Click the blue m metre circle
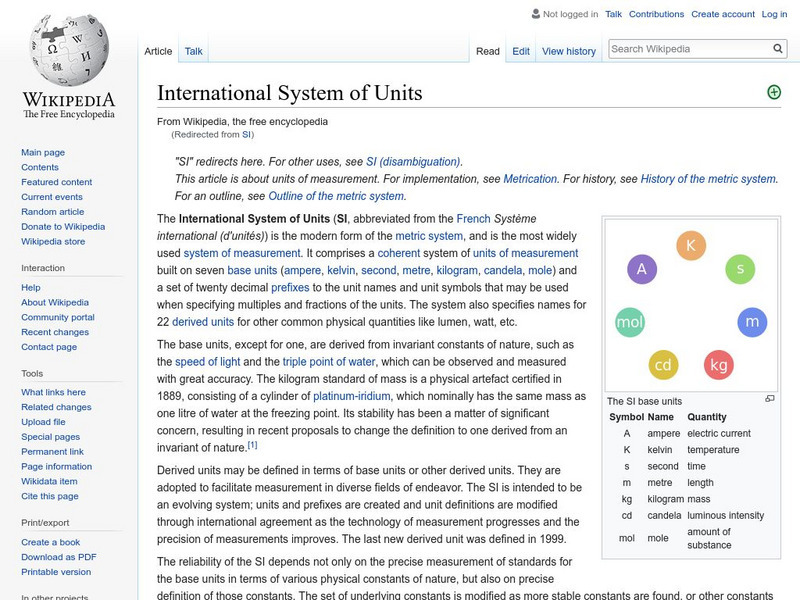 click(x=752, y=322)
